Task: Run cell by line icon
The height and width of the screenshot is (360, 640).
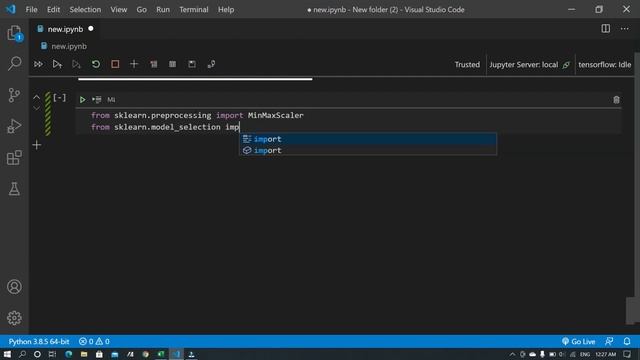Action: pos(97,100)
